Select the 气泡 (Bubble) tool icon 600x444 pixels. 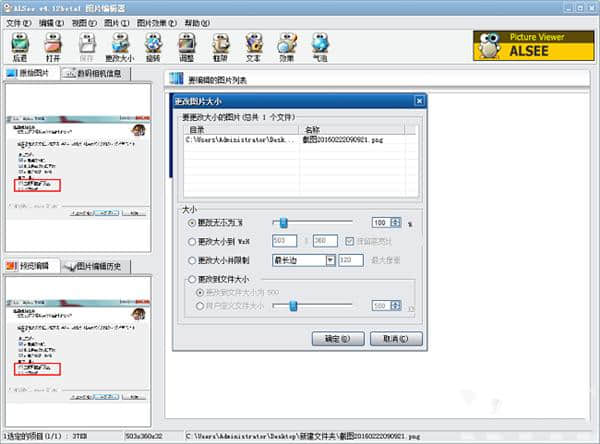click(x=320, y=47)
